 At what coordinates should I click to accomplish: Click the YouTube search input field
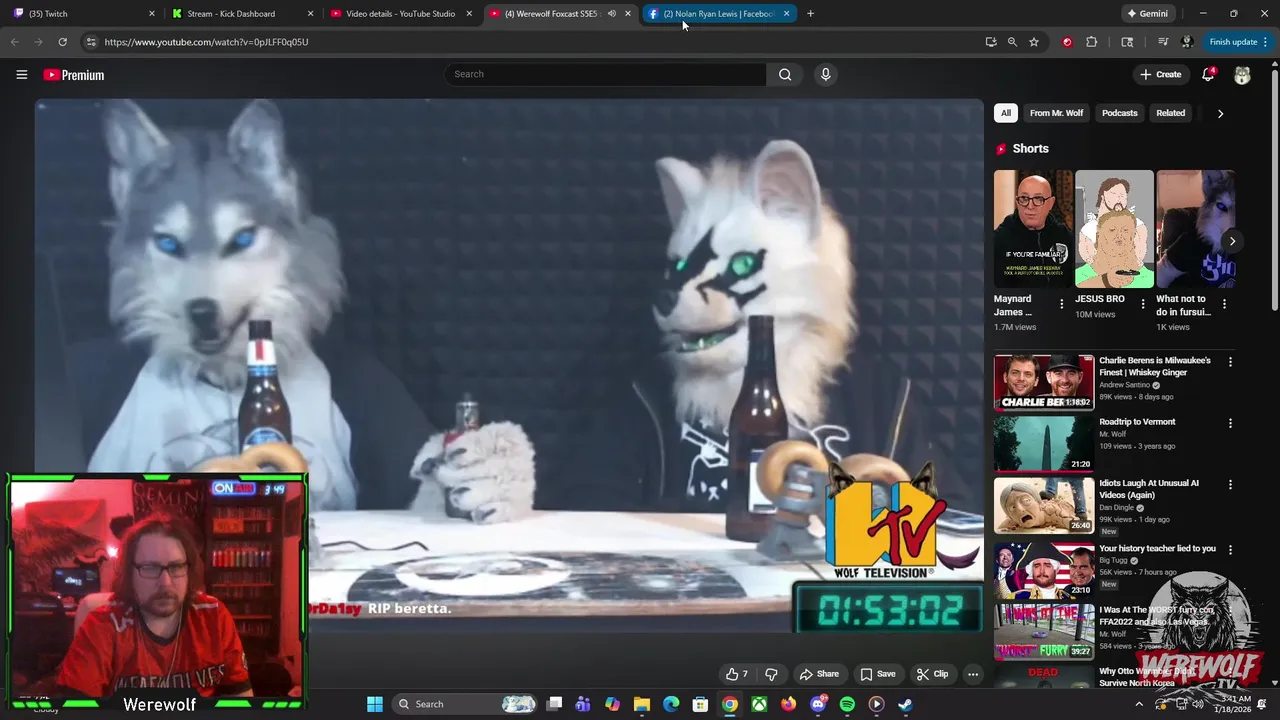pyautogui.click(x=606, y=74)
